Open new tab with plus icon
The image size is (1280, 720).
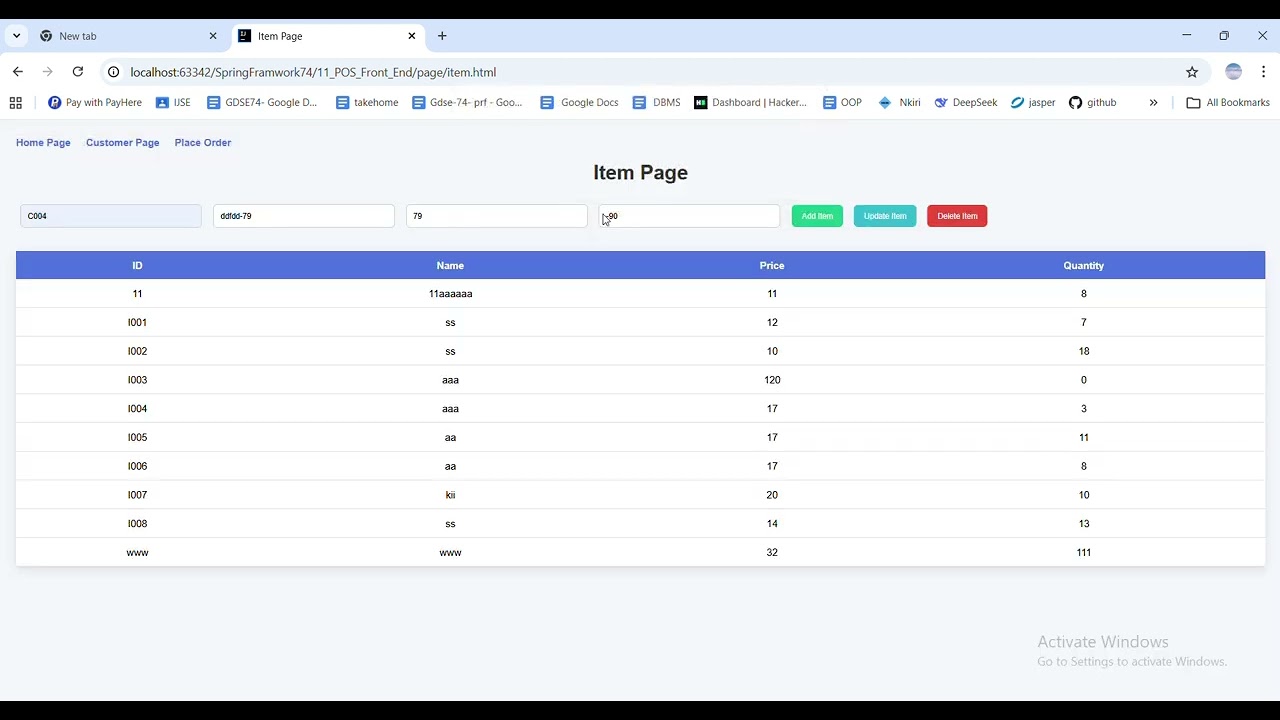442,36
